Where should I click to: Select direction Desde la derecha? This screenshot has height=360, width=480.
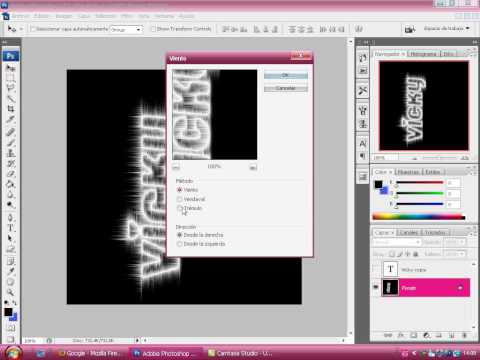[180, 235]
